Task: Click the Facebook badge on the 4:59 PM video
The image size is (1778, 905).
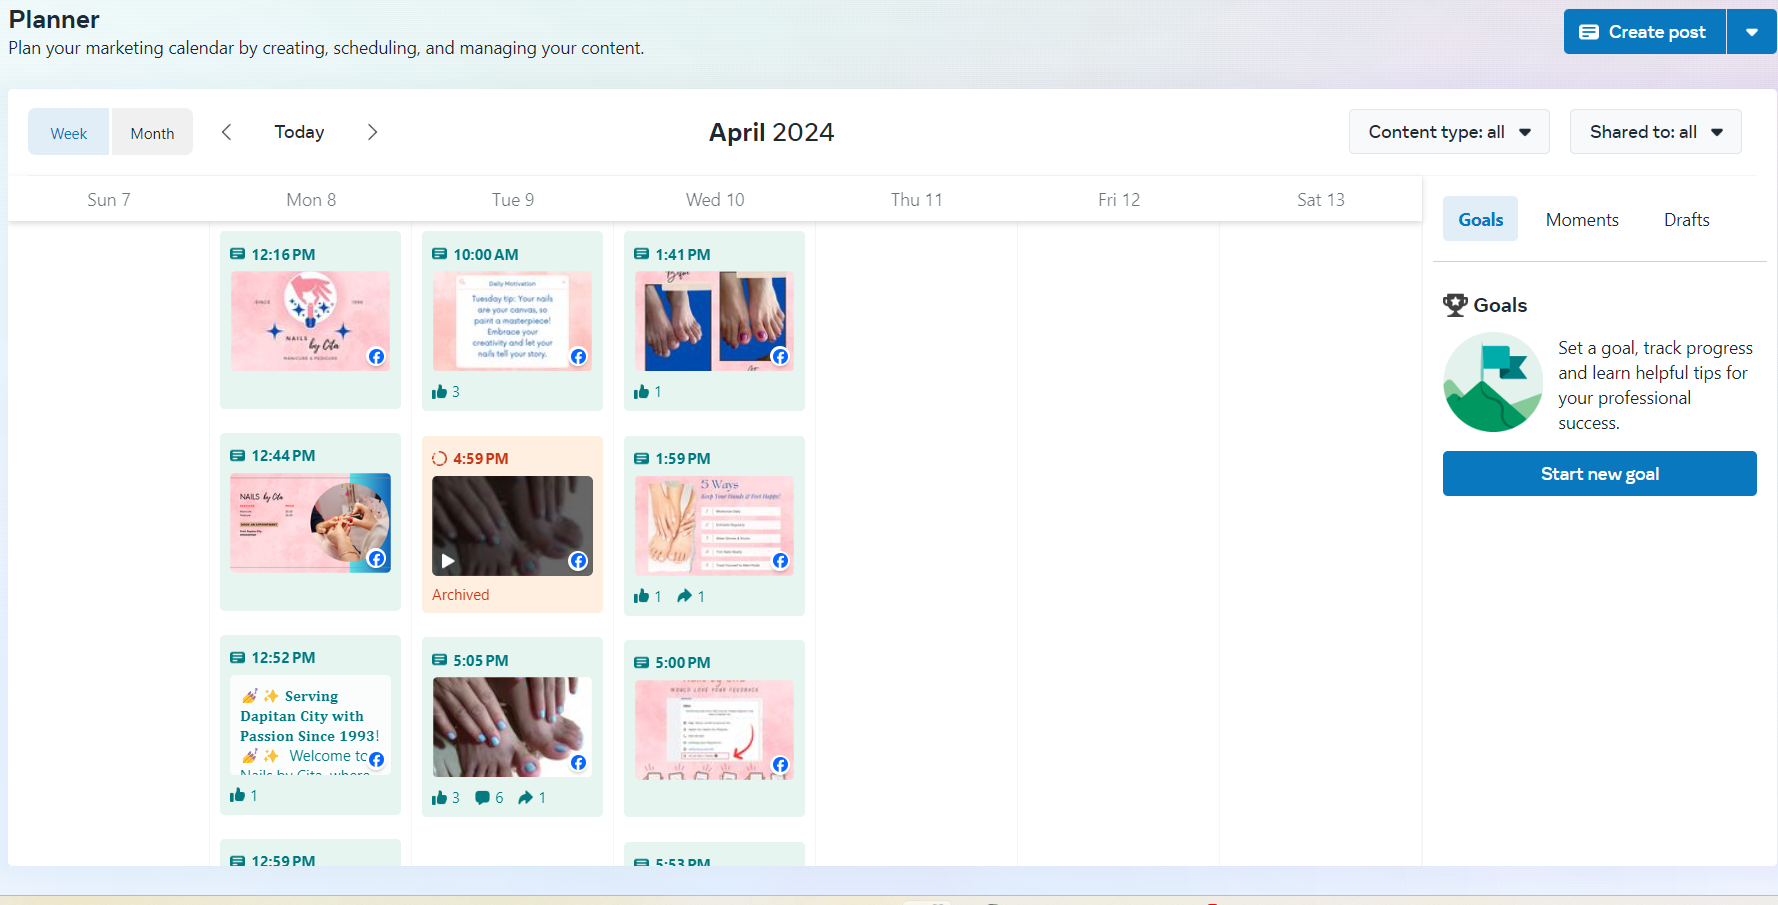Action: click(x=578, y=561)
